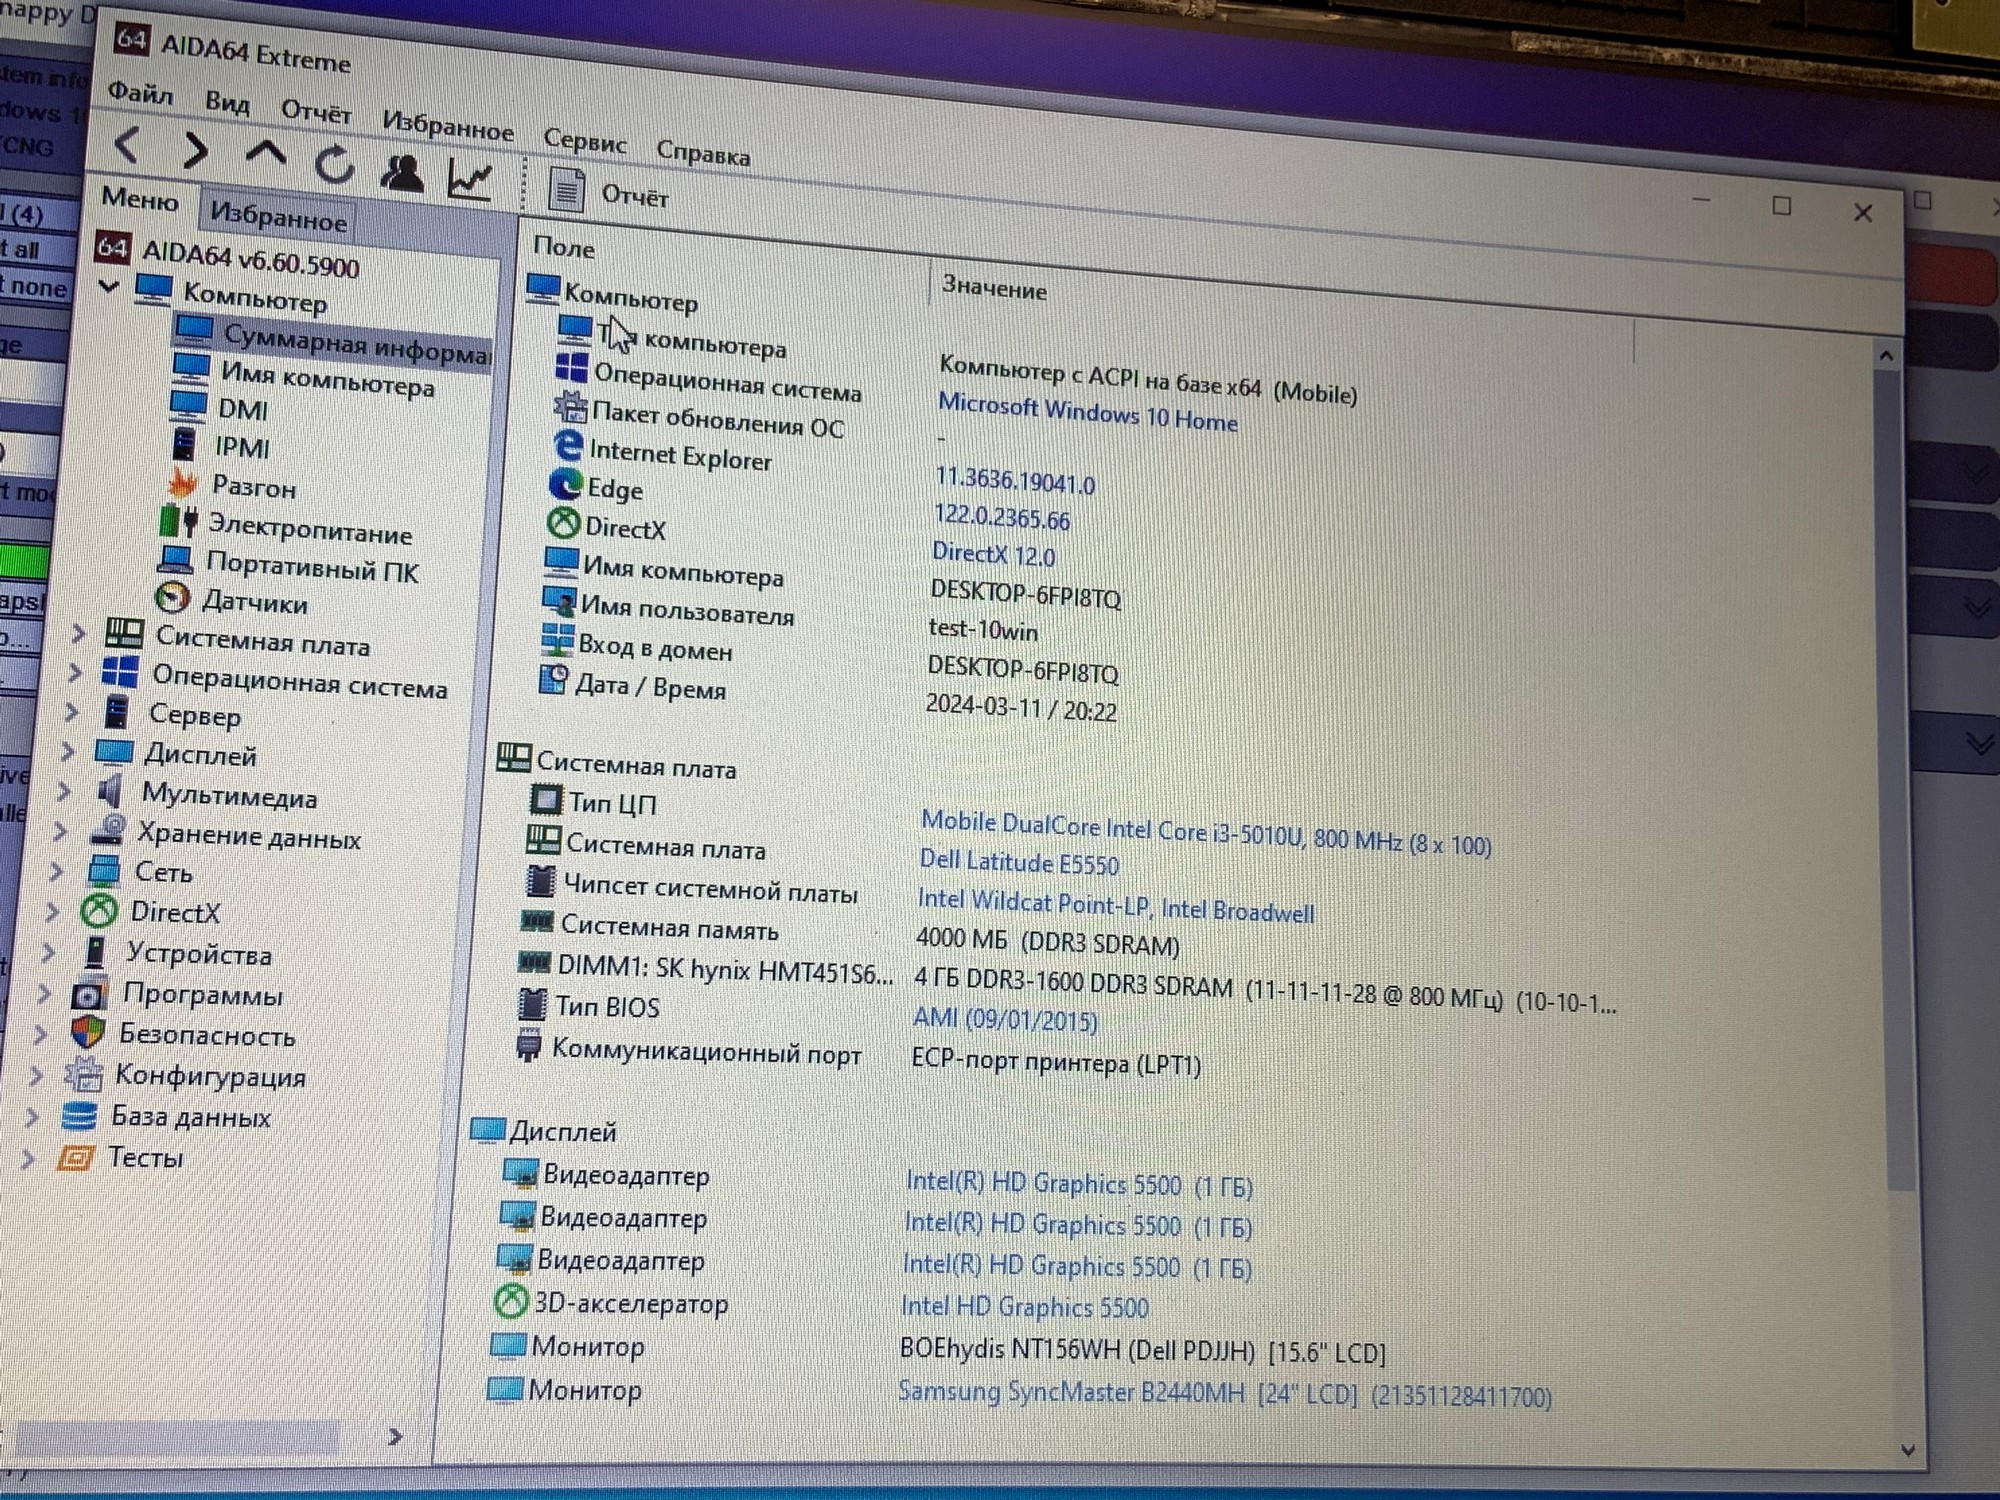The width and height of the screenshot is (2000, 1500).
Task: Expand the Системная плата tree node
Action: click(x=78, y=633)
